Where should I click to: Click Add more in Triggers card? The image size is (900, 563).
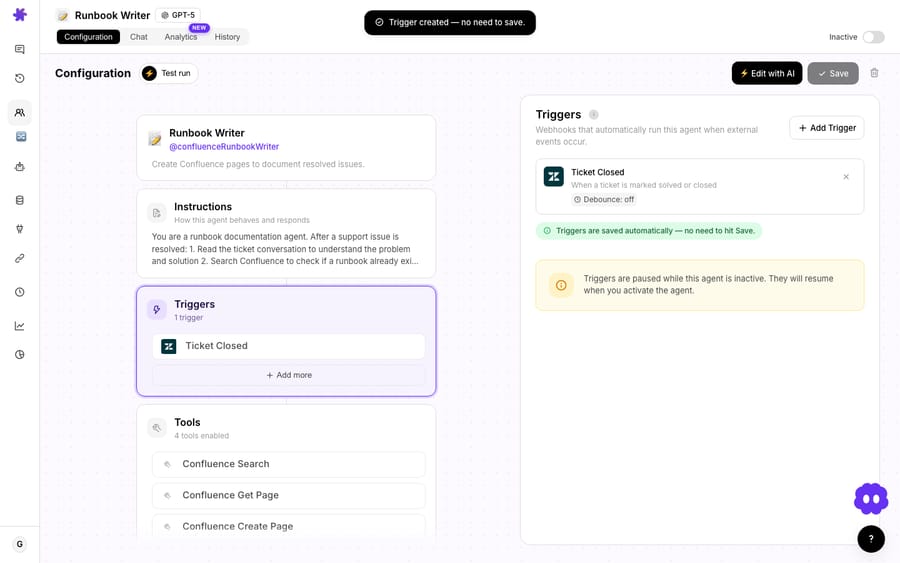point(289,375)
